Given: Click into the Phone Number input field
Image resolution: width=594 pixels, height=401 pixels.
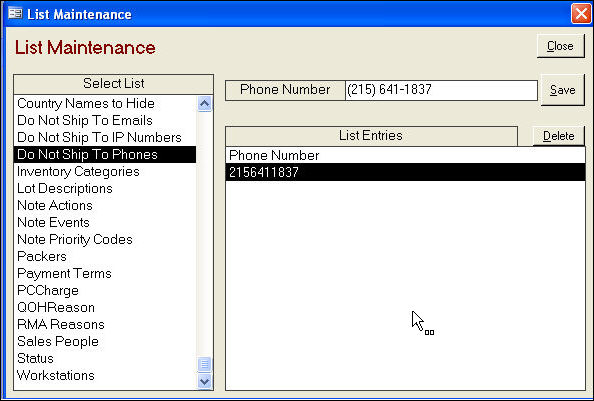Looking at the screenshot, I should coord(441,90).
